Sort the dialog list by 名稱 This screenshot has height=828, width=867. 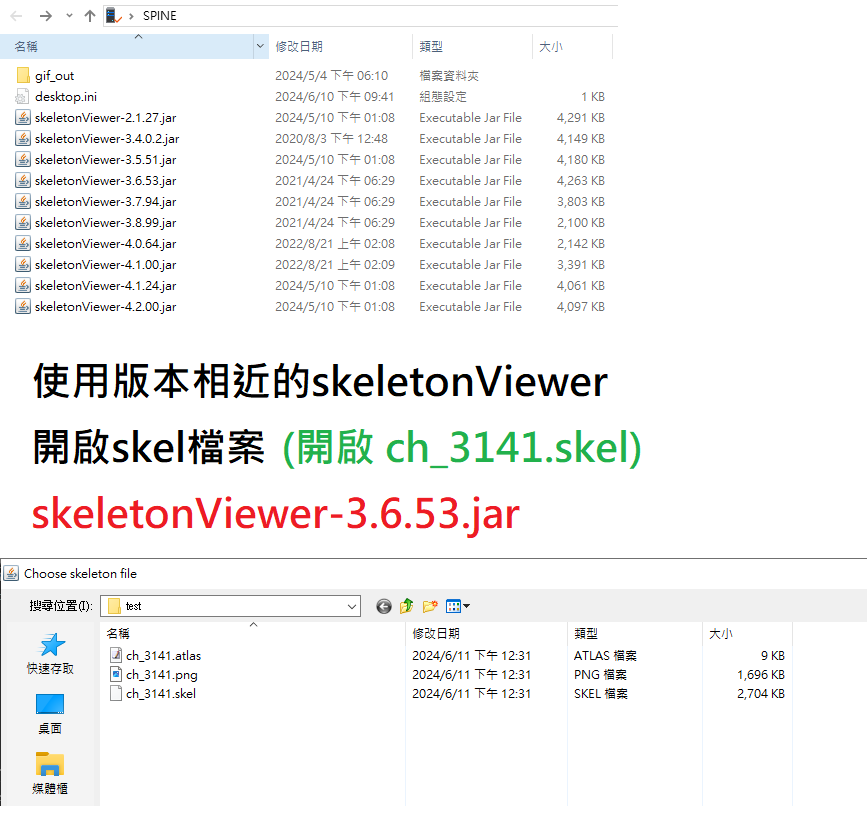point(253,633)
